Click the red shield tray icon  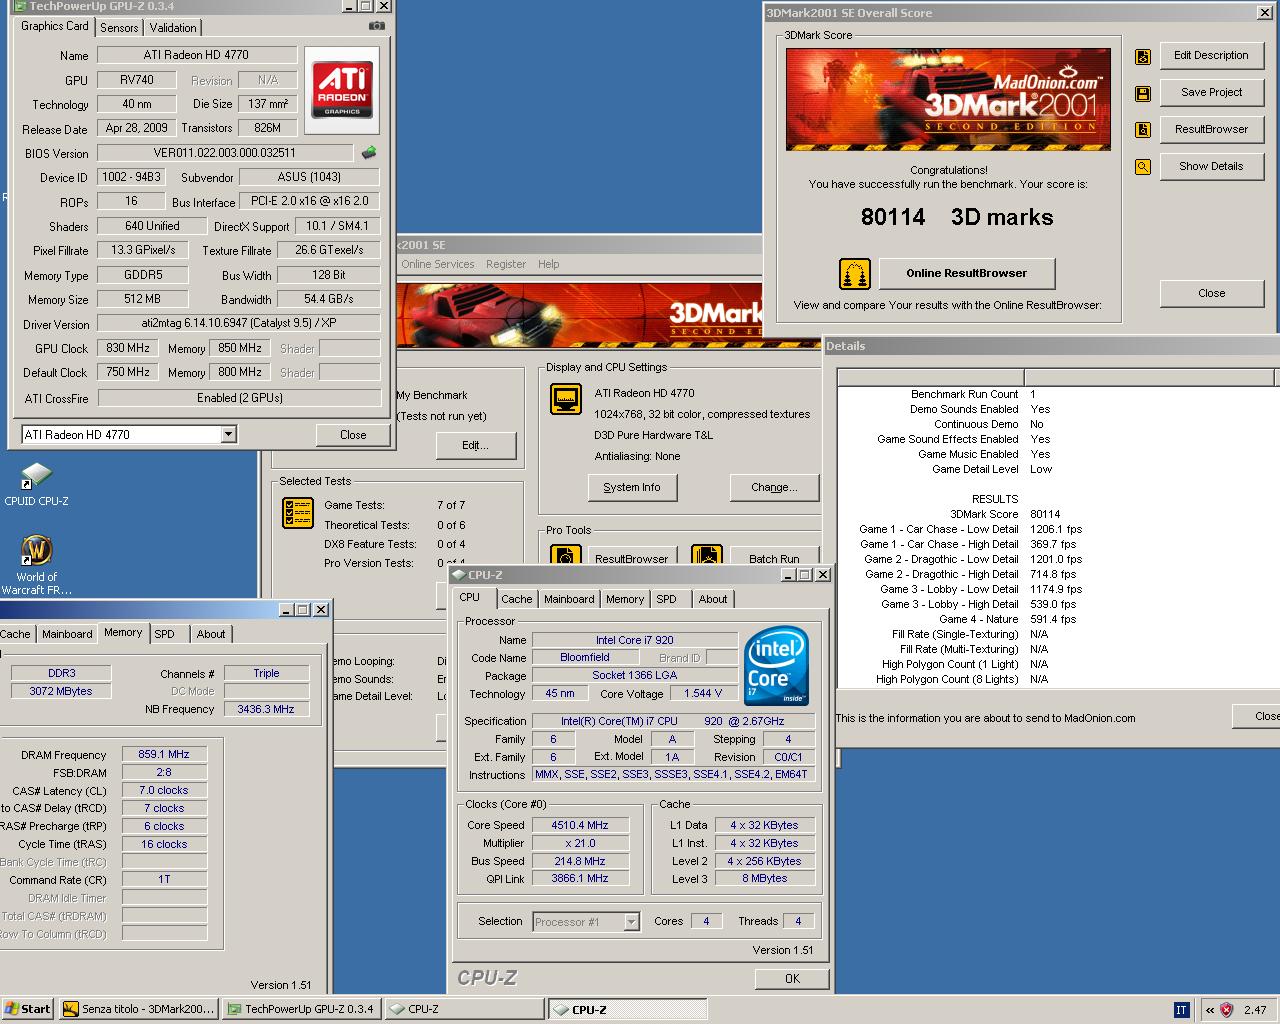click(x=1226, y=1010)
